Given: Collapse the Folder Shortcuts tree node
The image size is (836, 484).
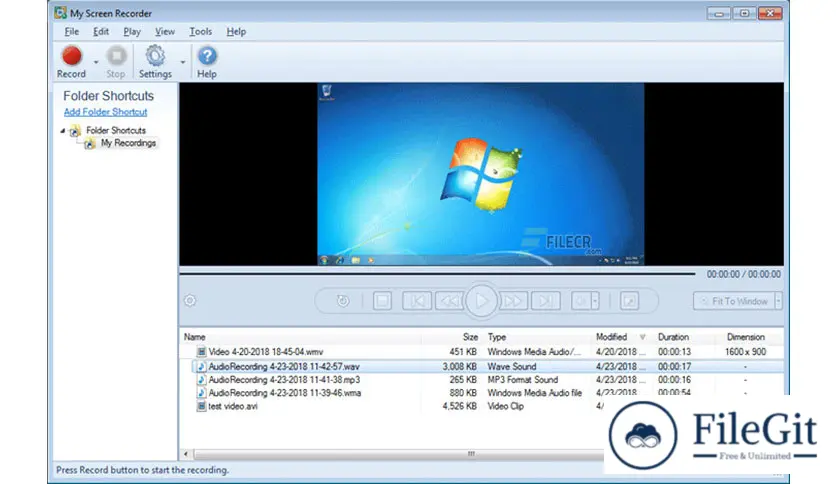Looking at the screenshot, I should 63,131.
